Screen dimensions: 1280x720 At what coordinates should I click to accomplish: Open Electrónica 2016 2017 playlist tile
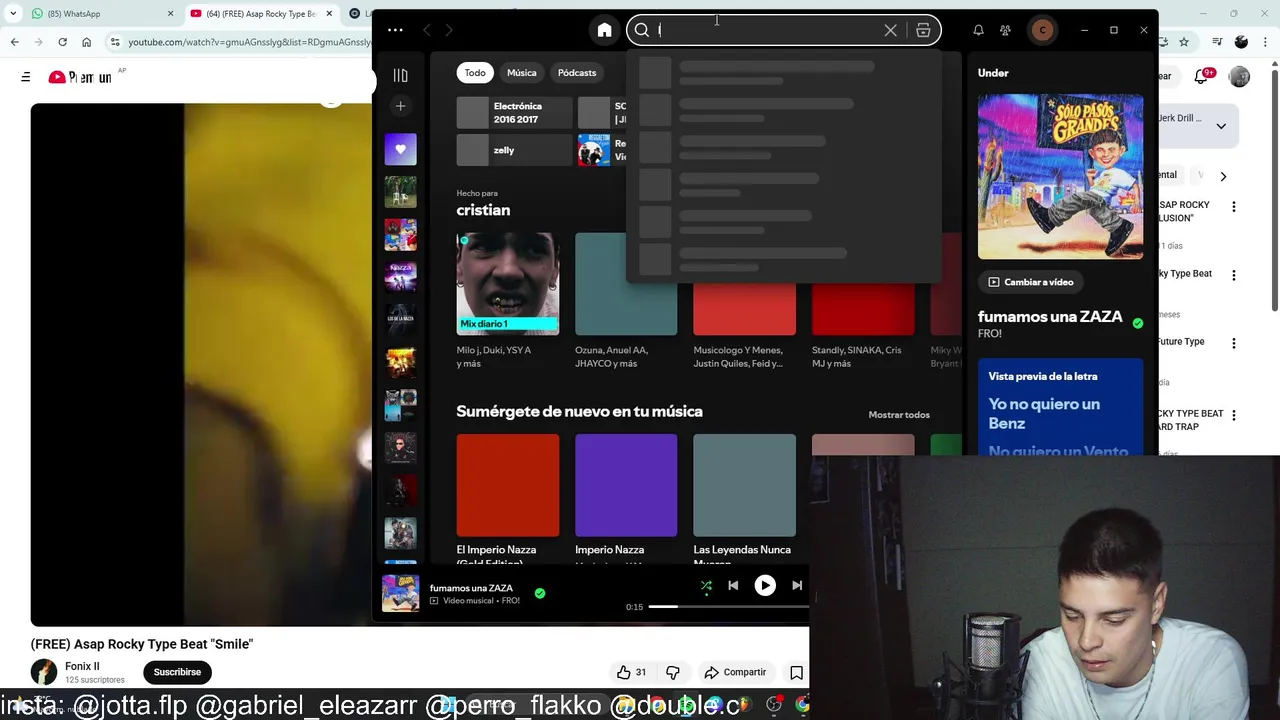(513, 112)
